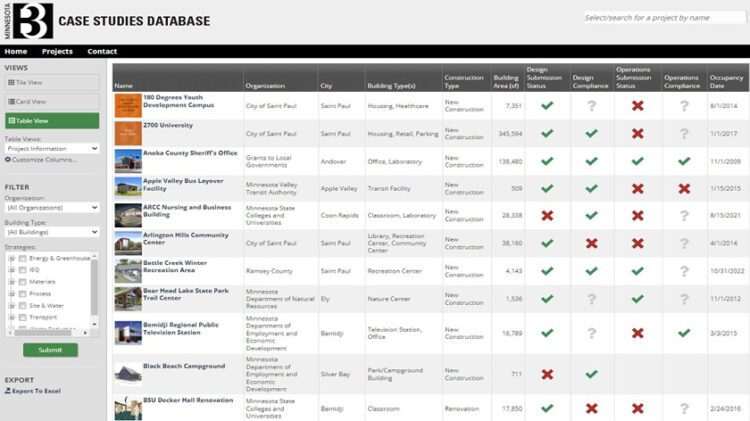
Task: Click the red X design submission icon for ARCC Nursing
Action: [547, 215]
